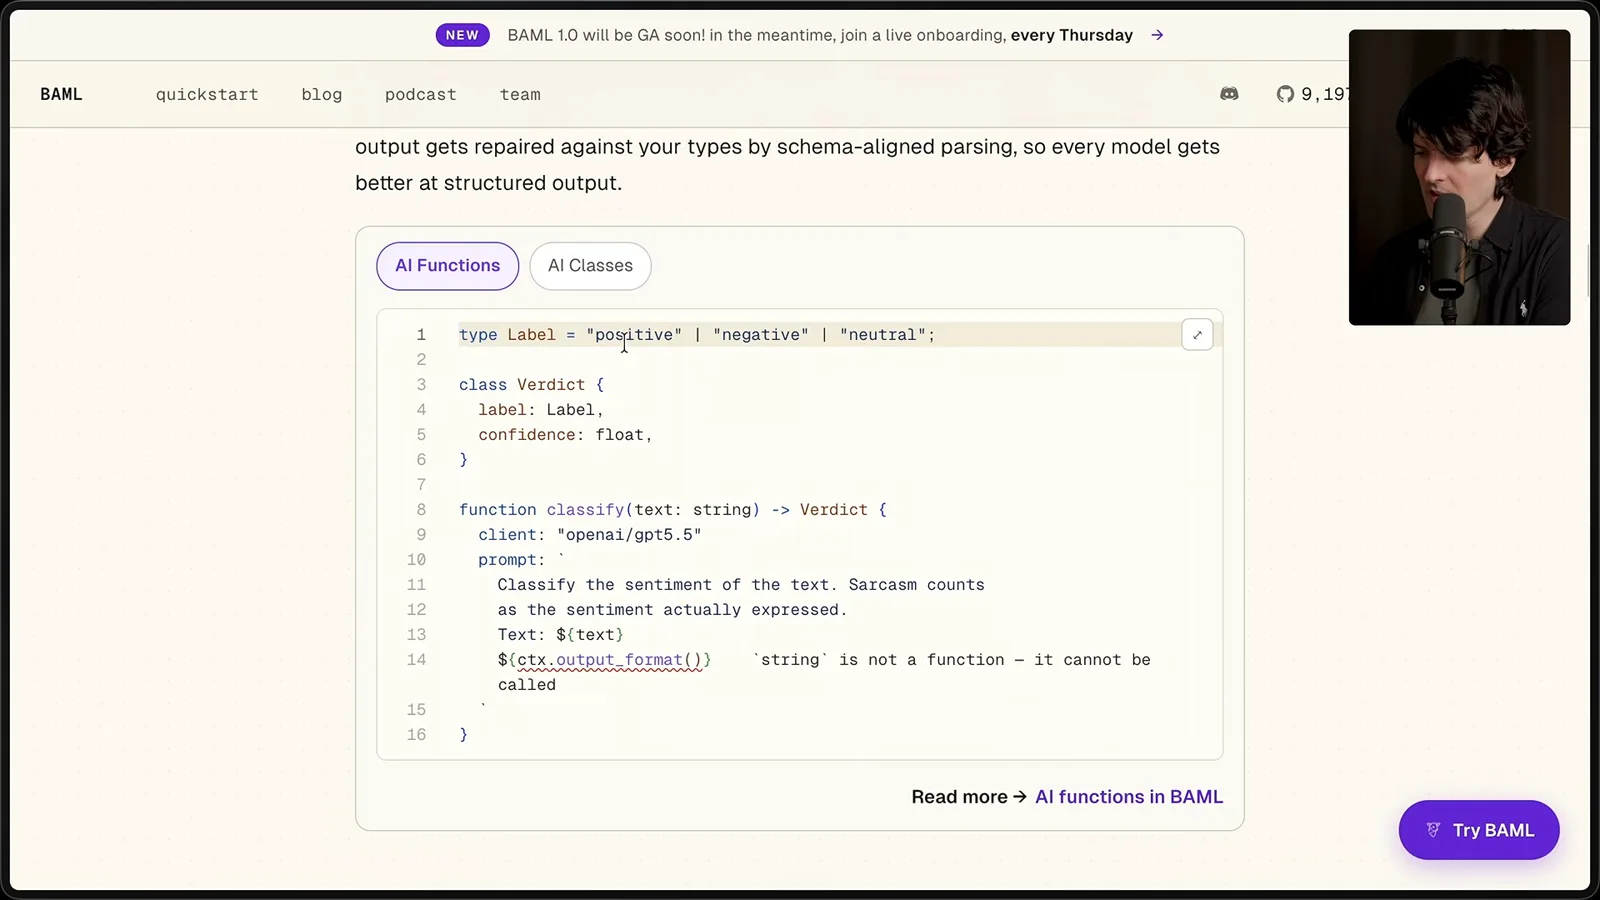Open the team nav item
Screen dimensions: 1600x900
[x=520, y=94]
